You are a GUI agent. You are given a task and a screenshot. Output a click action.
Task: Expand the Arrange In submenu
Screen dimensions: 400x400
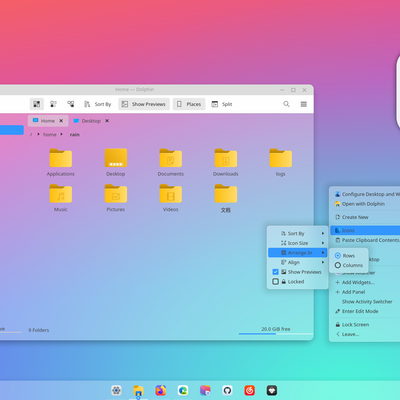[298, 253]
